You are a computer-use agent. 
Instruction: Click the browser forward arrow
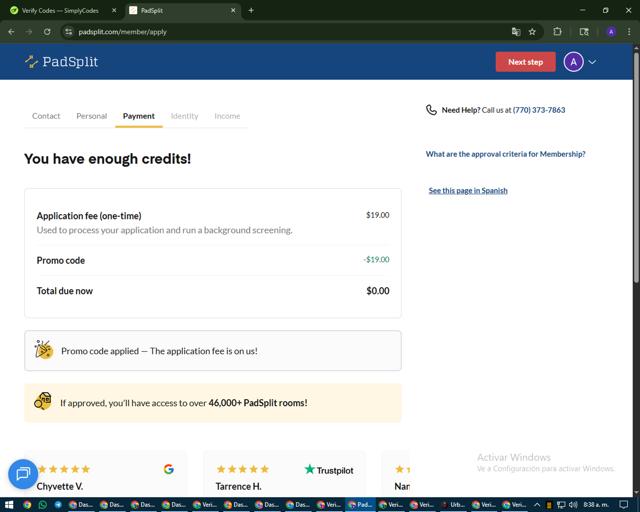pos(29,32)
